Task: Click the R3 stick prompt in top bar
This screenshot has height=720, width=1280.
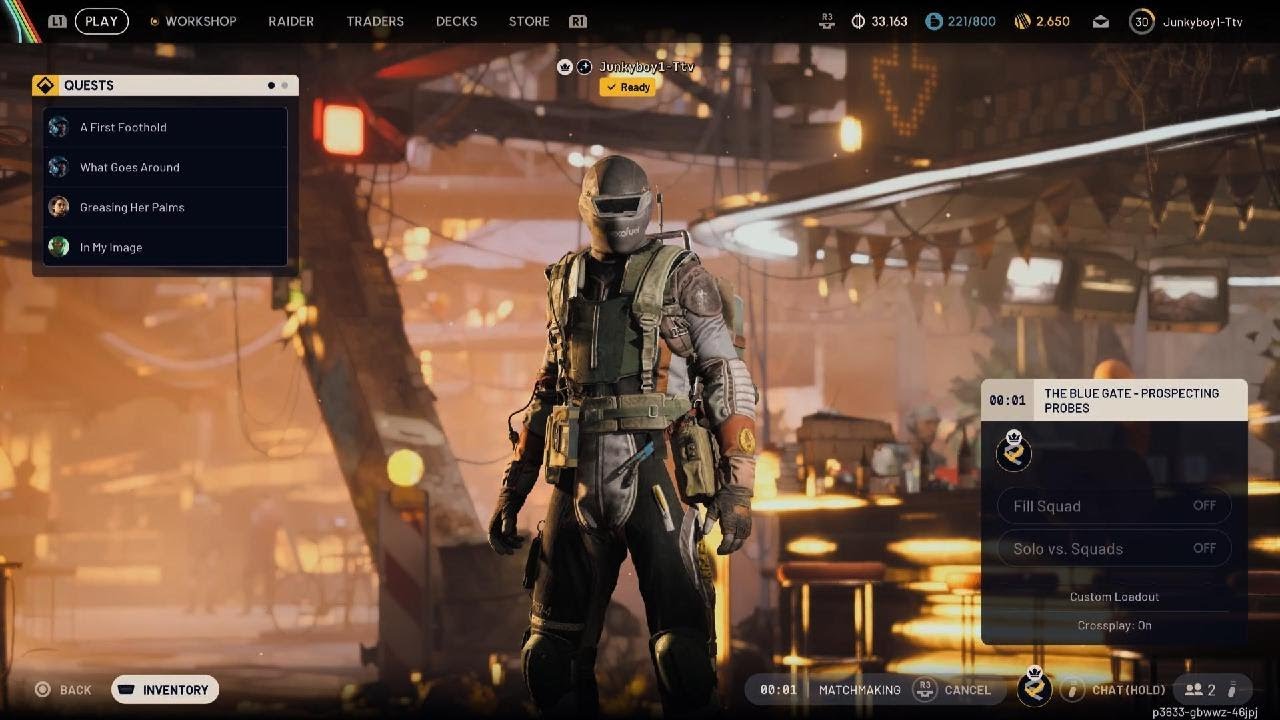Action: 826,21
